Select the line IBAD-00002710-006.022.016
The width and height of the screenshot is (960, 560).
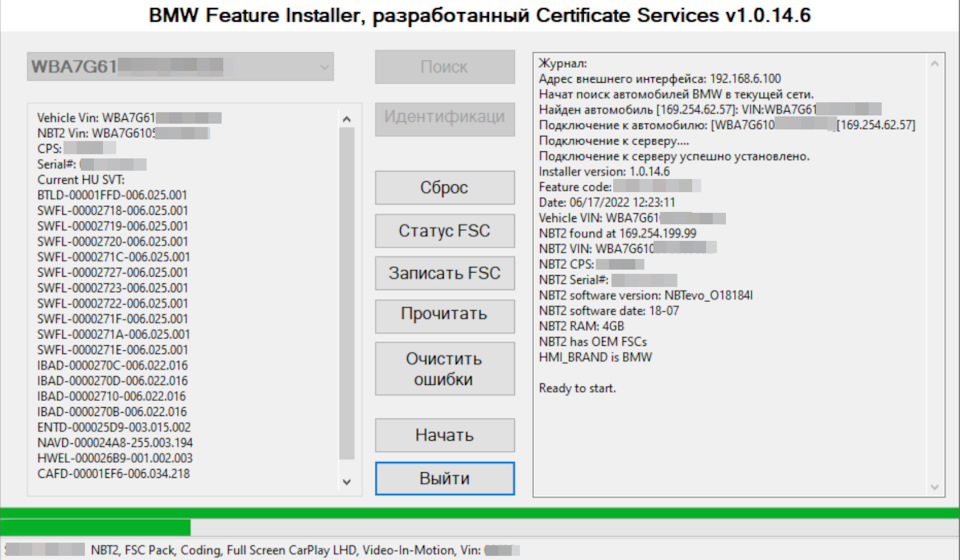[x=111, y=396]
